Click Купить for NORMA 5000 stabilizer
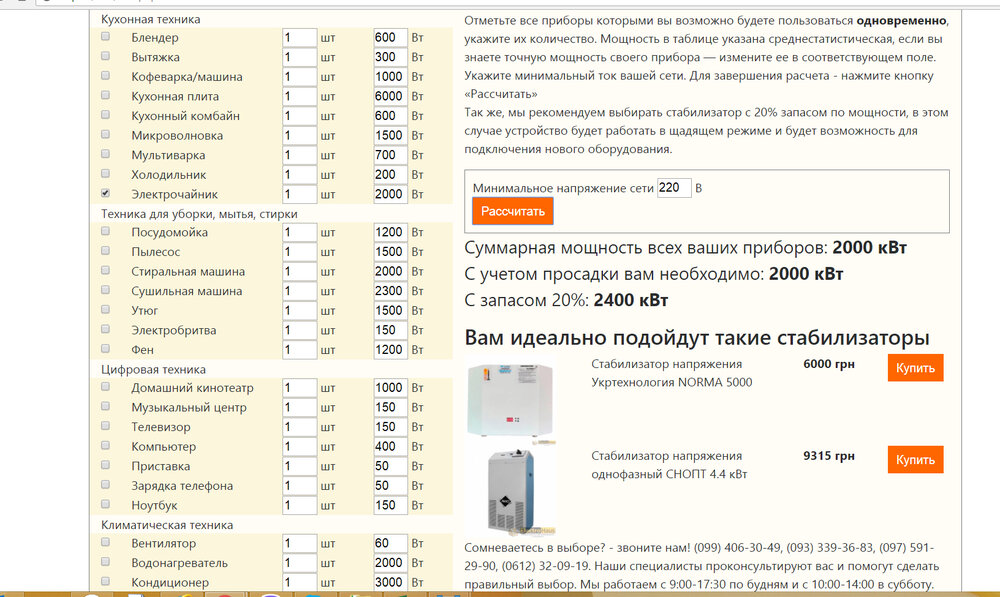The height and width of the screenshot is (597, 1000). pos(915,368)
